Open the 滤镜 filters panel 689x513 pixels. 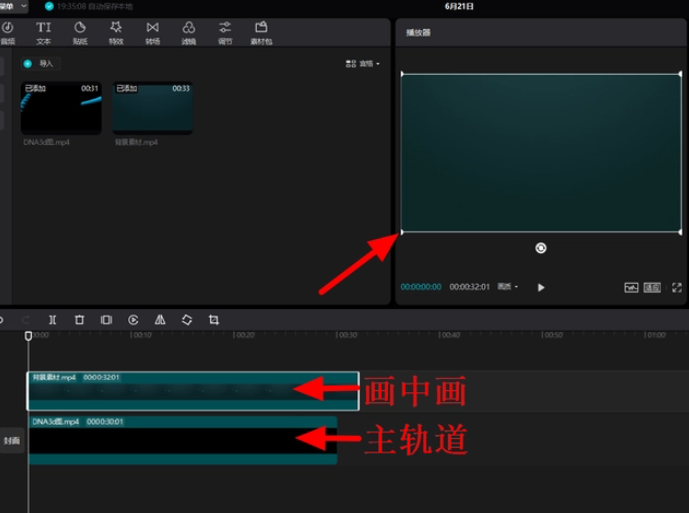click(x=189, y=33)
